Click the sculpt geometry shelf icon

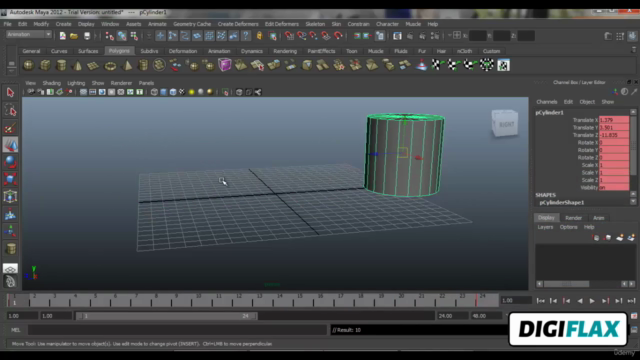point(421,65)
